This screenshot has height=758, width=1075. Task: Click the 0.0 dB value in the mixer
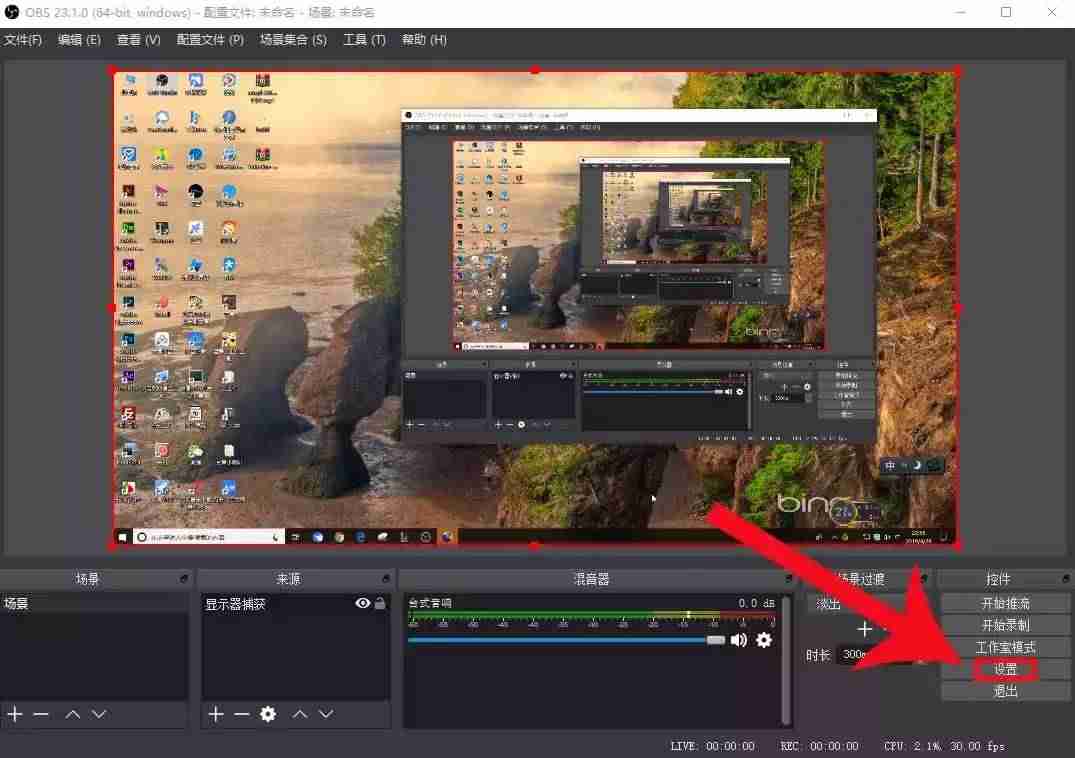756,603
